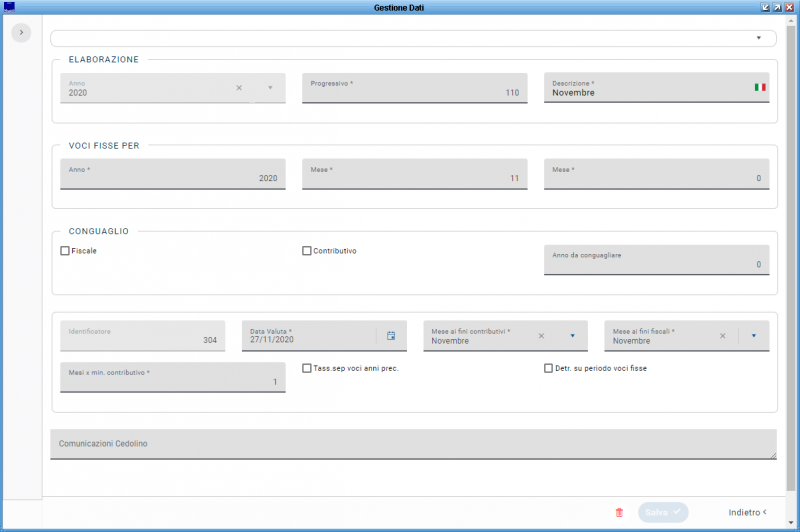Viewport: 800px width, 532px height.
Task: Click the Indietro back button
Action: 747,512
